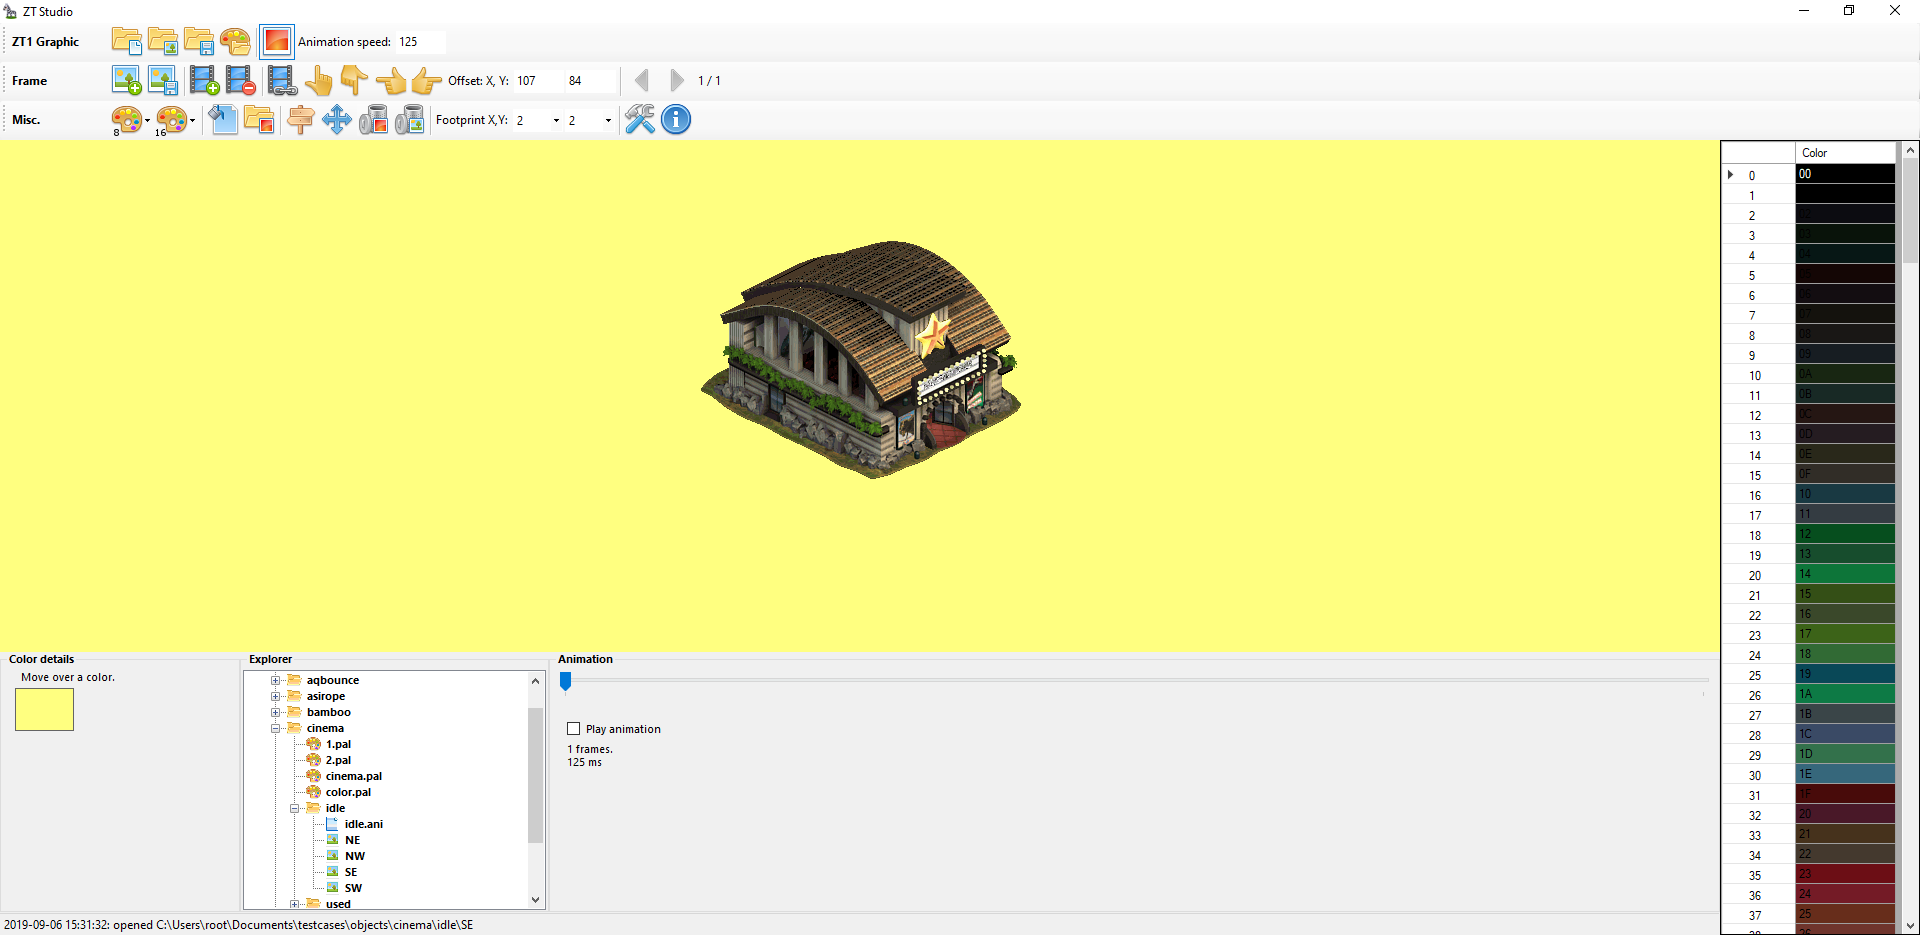Image resolution: width=1920 pixels, height=935 pixels.
Task: Click the cinema building preview image
Action: 861,358
